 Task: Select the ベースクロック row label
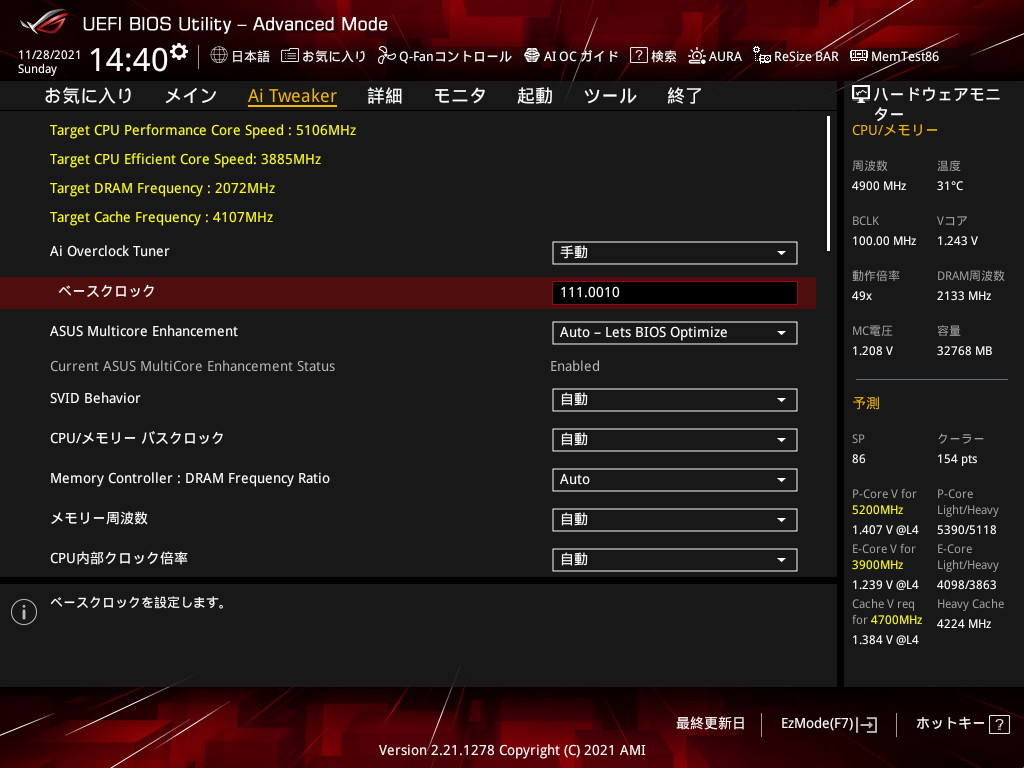[x=106, y=291]
